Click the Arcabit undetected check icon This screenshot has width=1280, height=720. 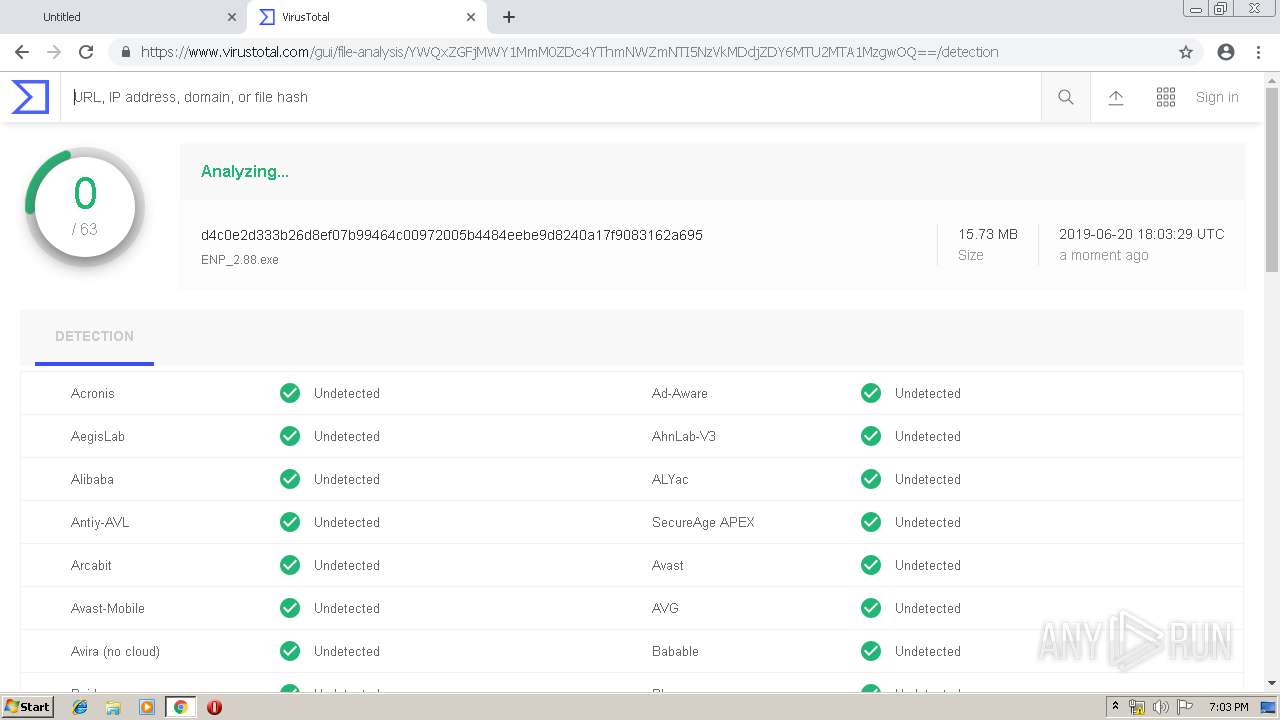click(290, 565)
